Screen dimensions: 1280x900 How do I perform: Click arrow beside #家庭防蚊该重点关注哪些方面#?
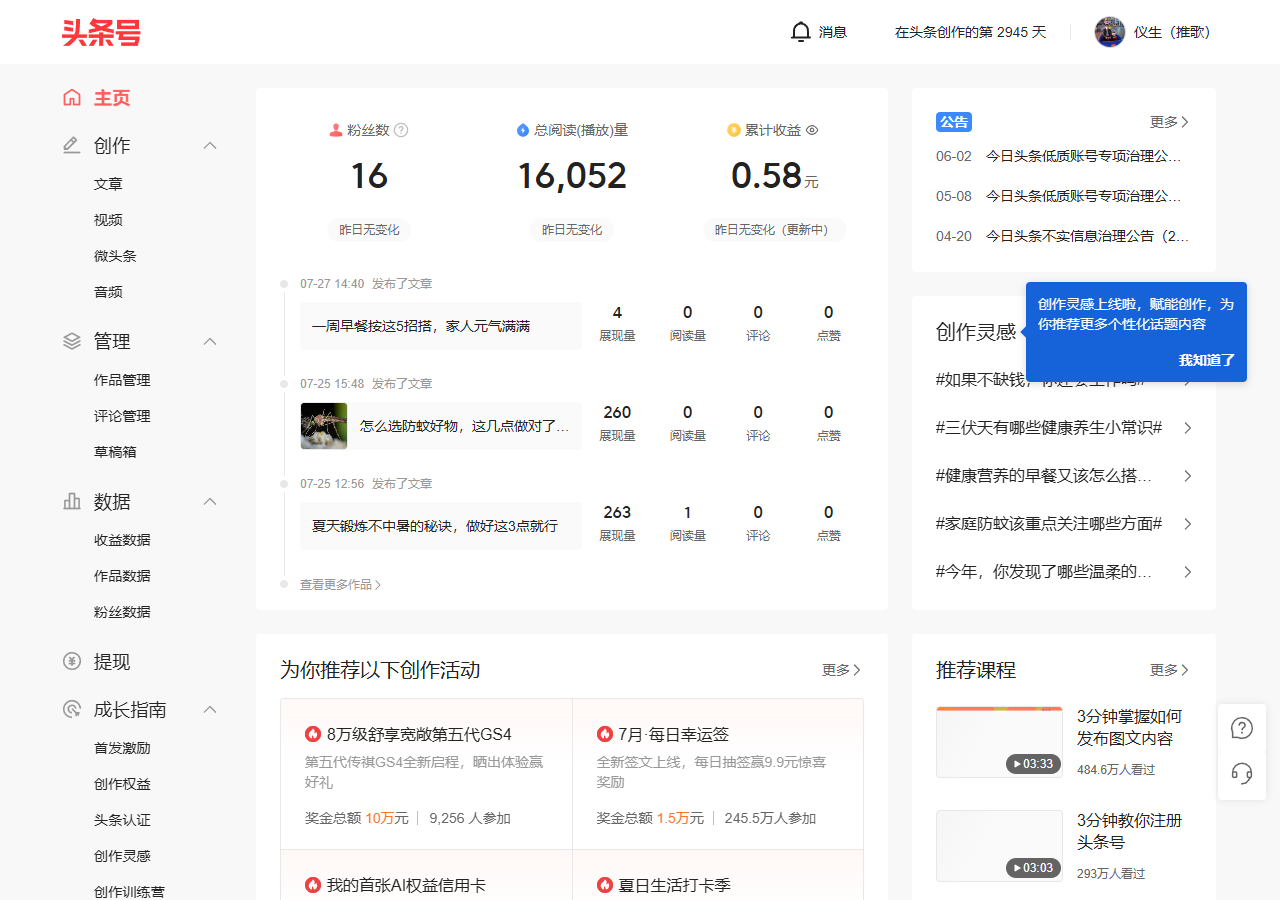pyautogui.click(x=1188, y=524)
